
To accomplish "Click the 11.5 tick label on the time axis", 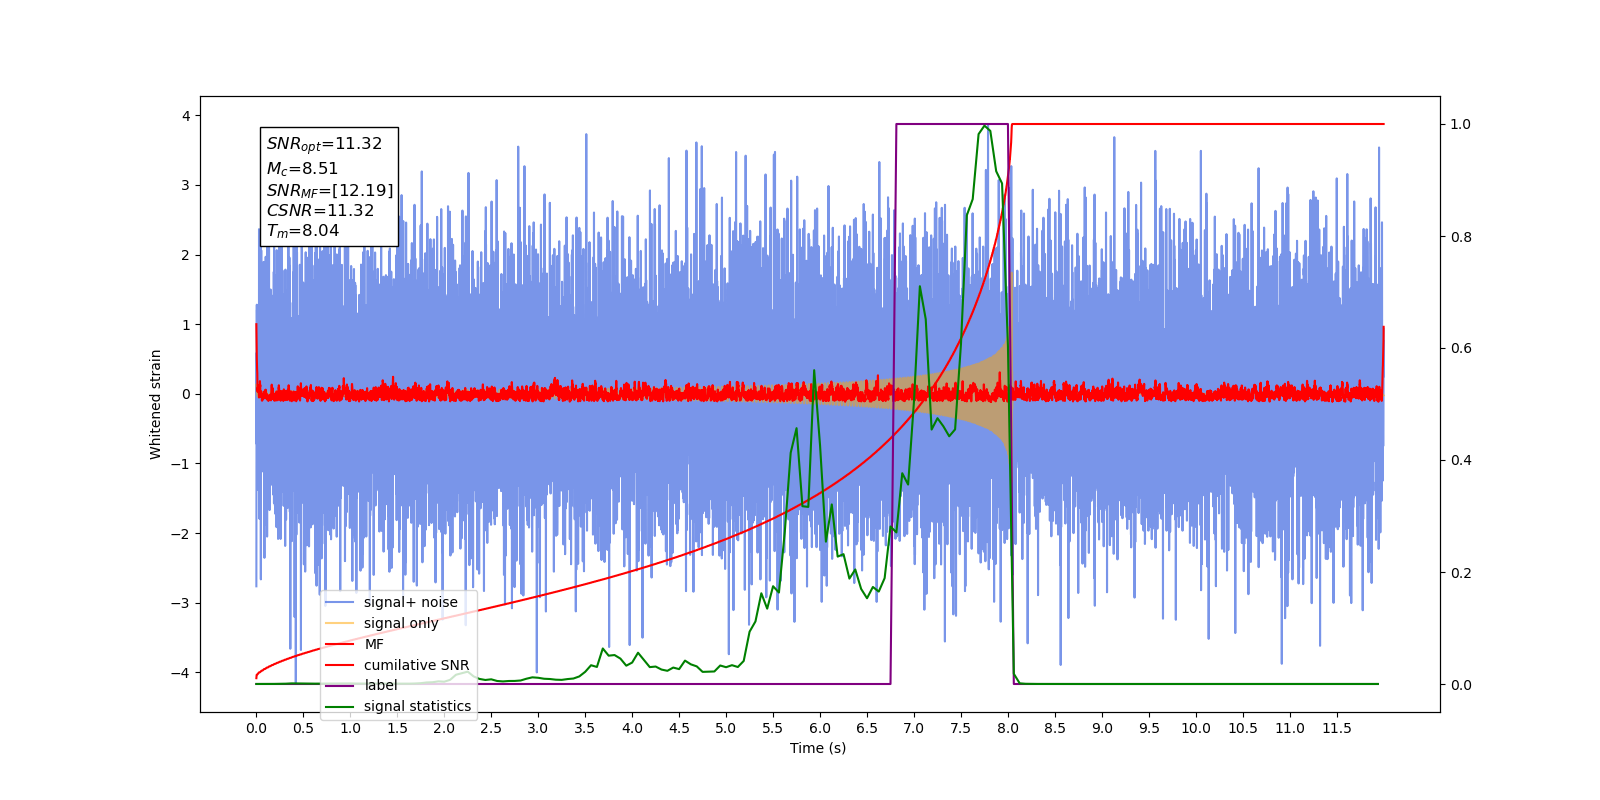I will point(1337,728).
